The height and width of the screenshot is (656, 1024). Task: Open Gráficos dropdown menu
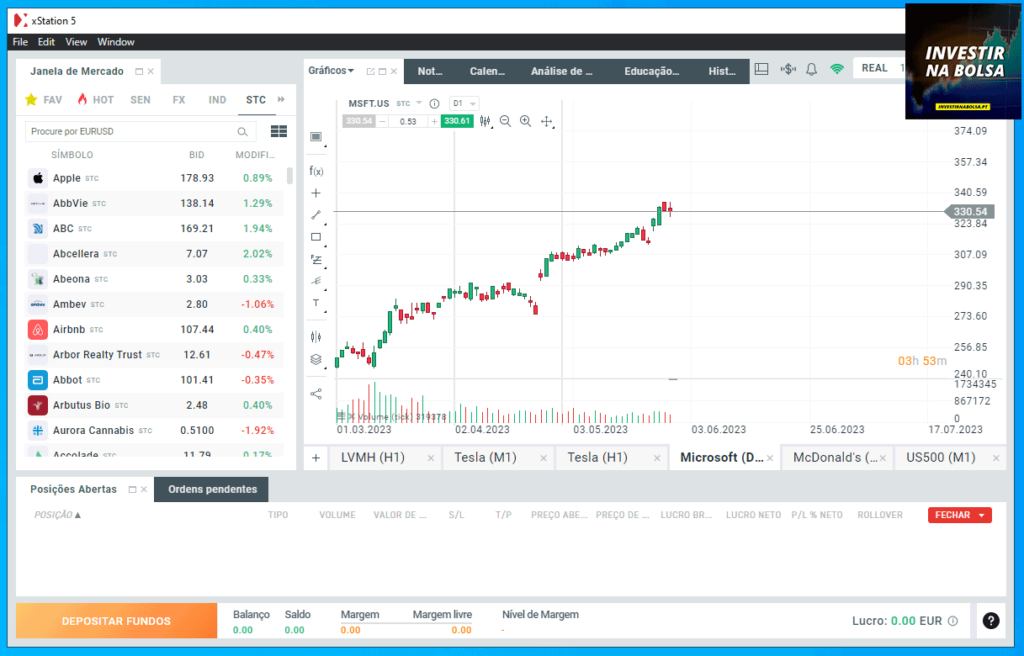(x=331, y=71)
